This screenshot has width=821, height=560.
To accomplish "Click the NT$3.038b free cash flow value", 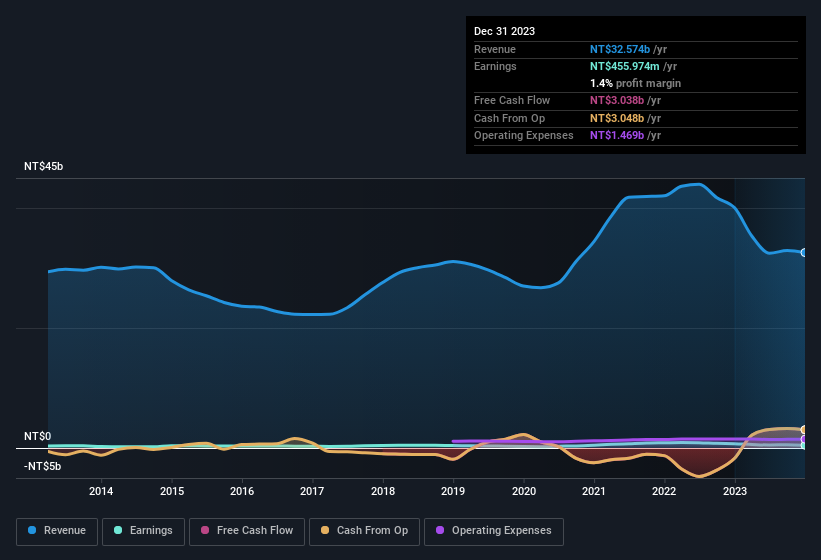I will pos(617,100).
